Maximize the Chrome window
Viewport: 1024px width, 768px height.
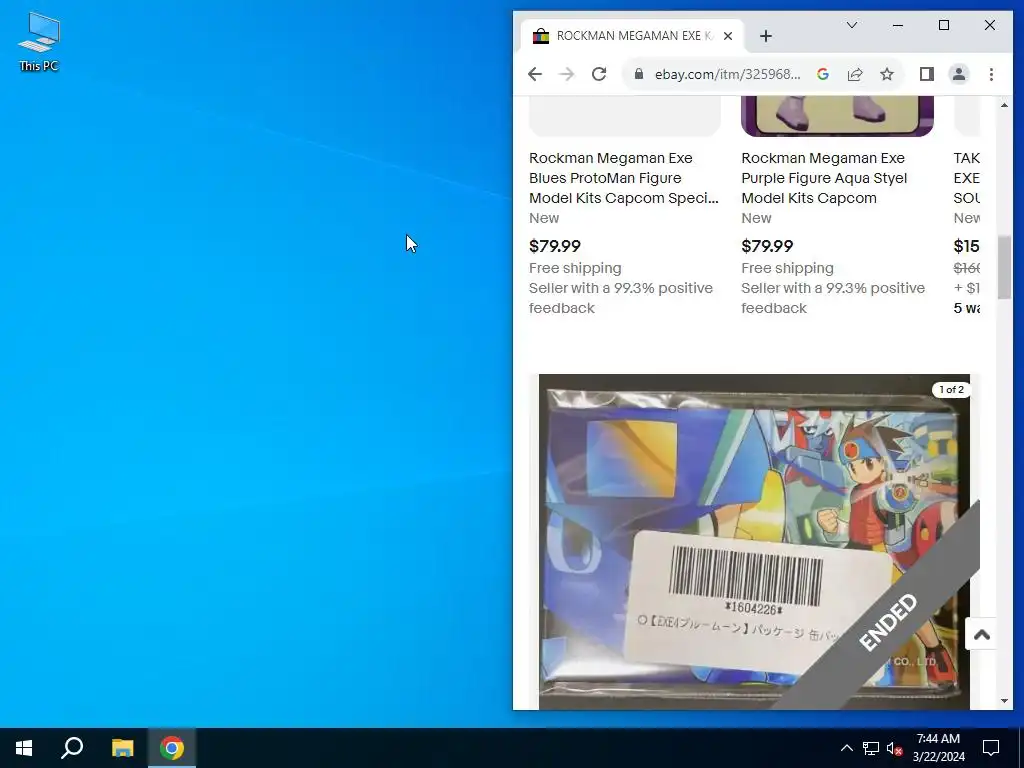click(944, 25)
